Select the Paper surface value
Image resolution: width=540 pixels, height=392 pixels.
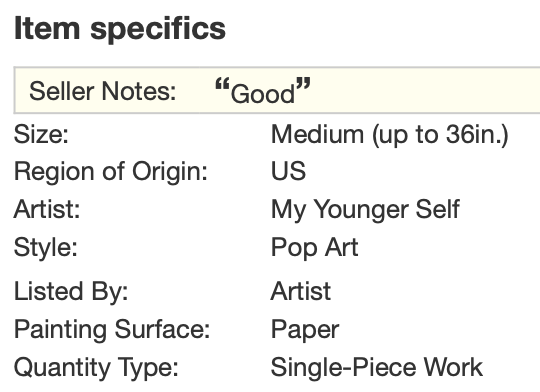coord(305,330)
